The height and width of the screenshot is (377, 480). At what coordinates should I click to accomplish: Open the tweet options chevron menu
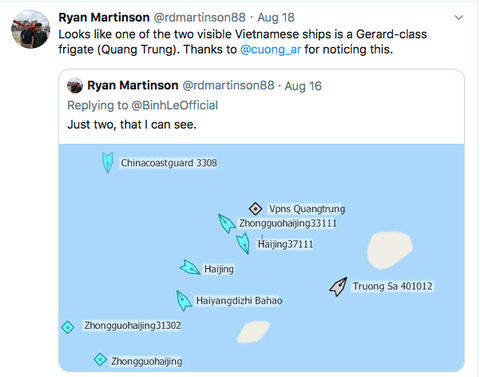click(459, 17)
